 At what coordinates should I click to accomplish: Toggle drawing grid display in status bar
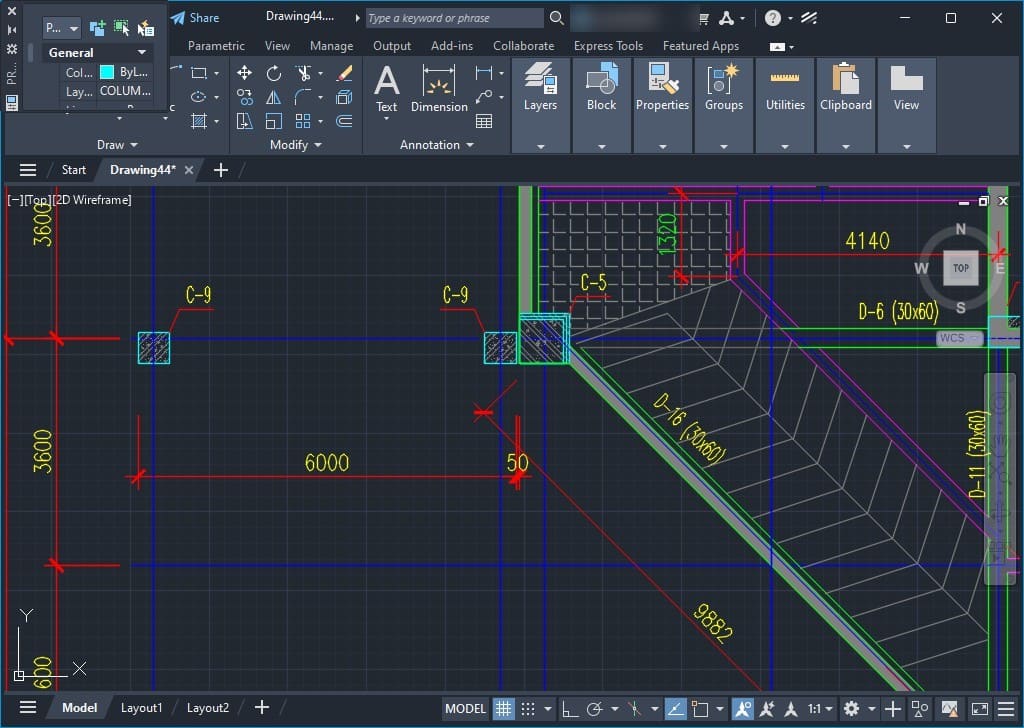tap(502, 708)
